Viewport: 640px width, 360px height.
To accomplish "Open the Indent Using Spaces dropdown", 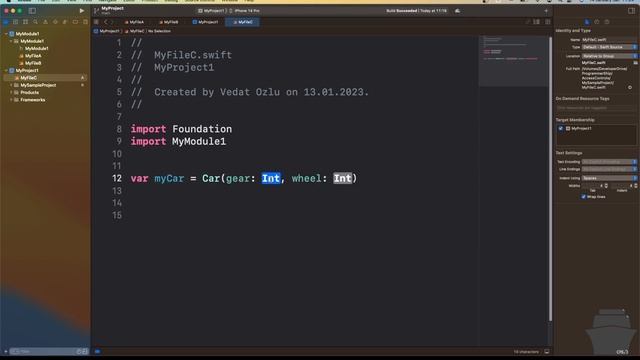I will (x=609, y=178).
